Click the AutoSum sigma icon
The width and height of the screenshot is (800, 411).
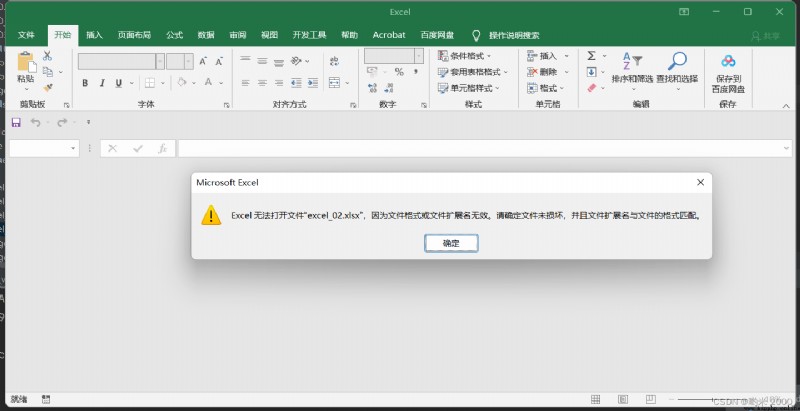[x=591, y=56]
